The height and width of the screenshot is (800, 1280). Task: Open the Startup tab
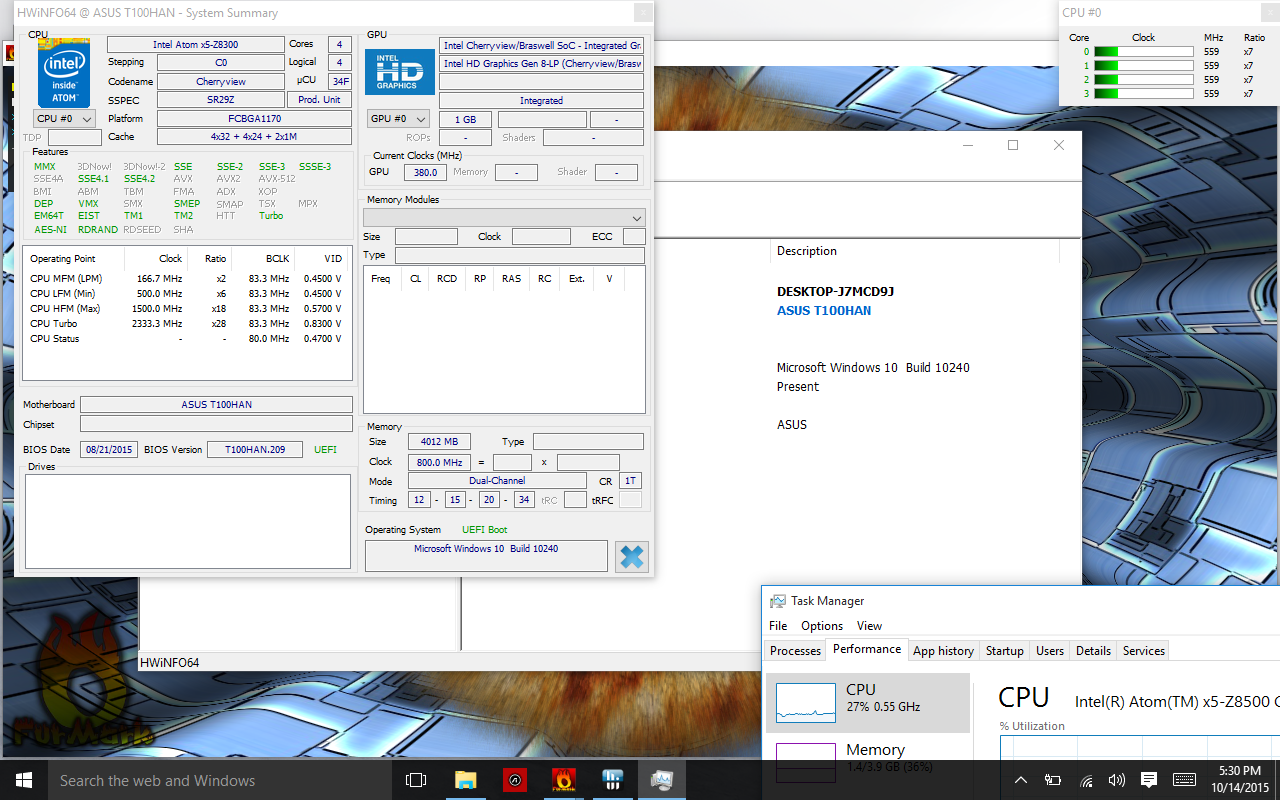pos(1004,651)
